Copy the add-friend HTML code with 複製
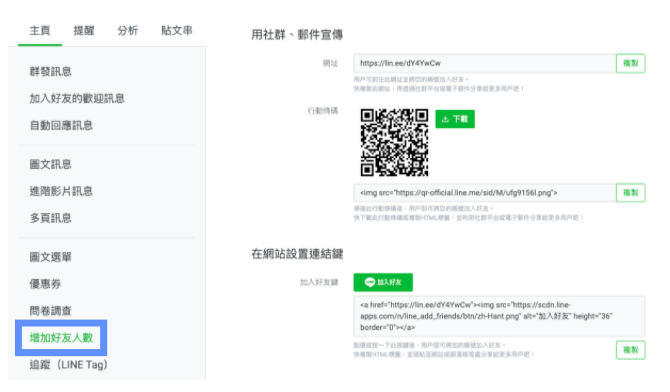Screen dimensions: 670x392 pyautogui.click(x=630, y=350)
